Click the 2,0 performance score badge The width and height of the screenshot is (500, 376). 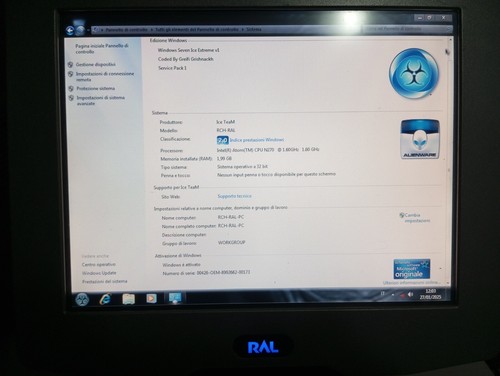222,140
